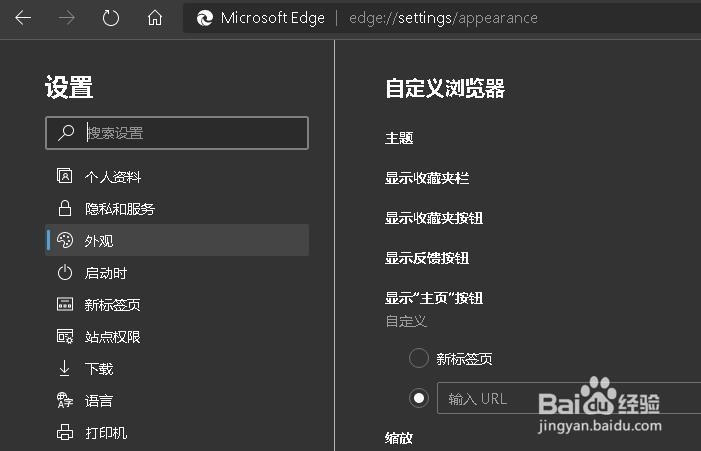The image size is (701, 451).
Task: Select 外观 in settings sidebar
Action: pyautogui.click(x=177, y=240)
